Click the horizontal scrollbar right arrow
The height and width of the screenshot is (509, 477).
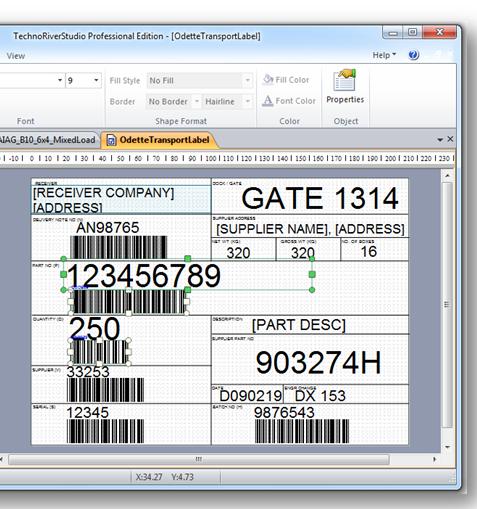click(x=434, y=459)
